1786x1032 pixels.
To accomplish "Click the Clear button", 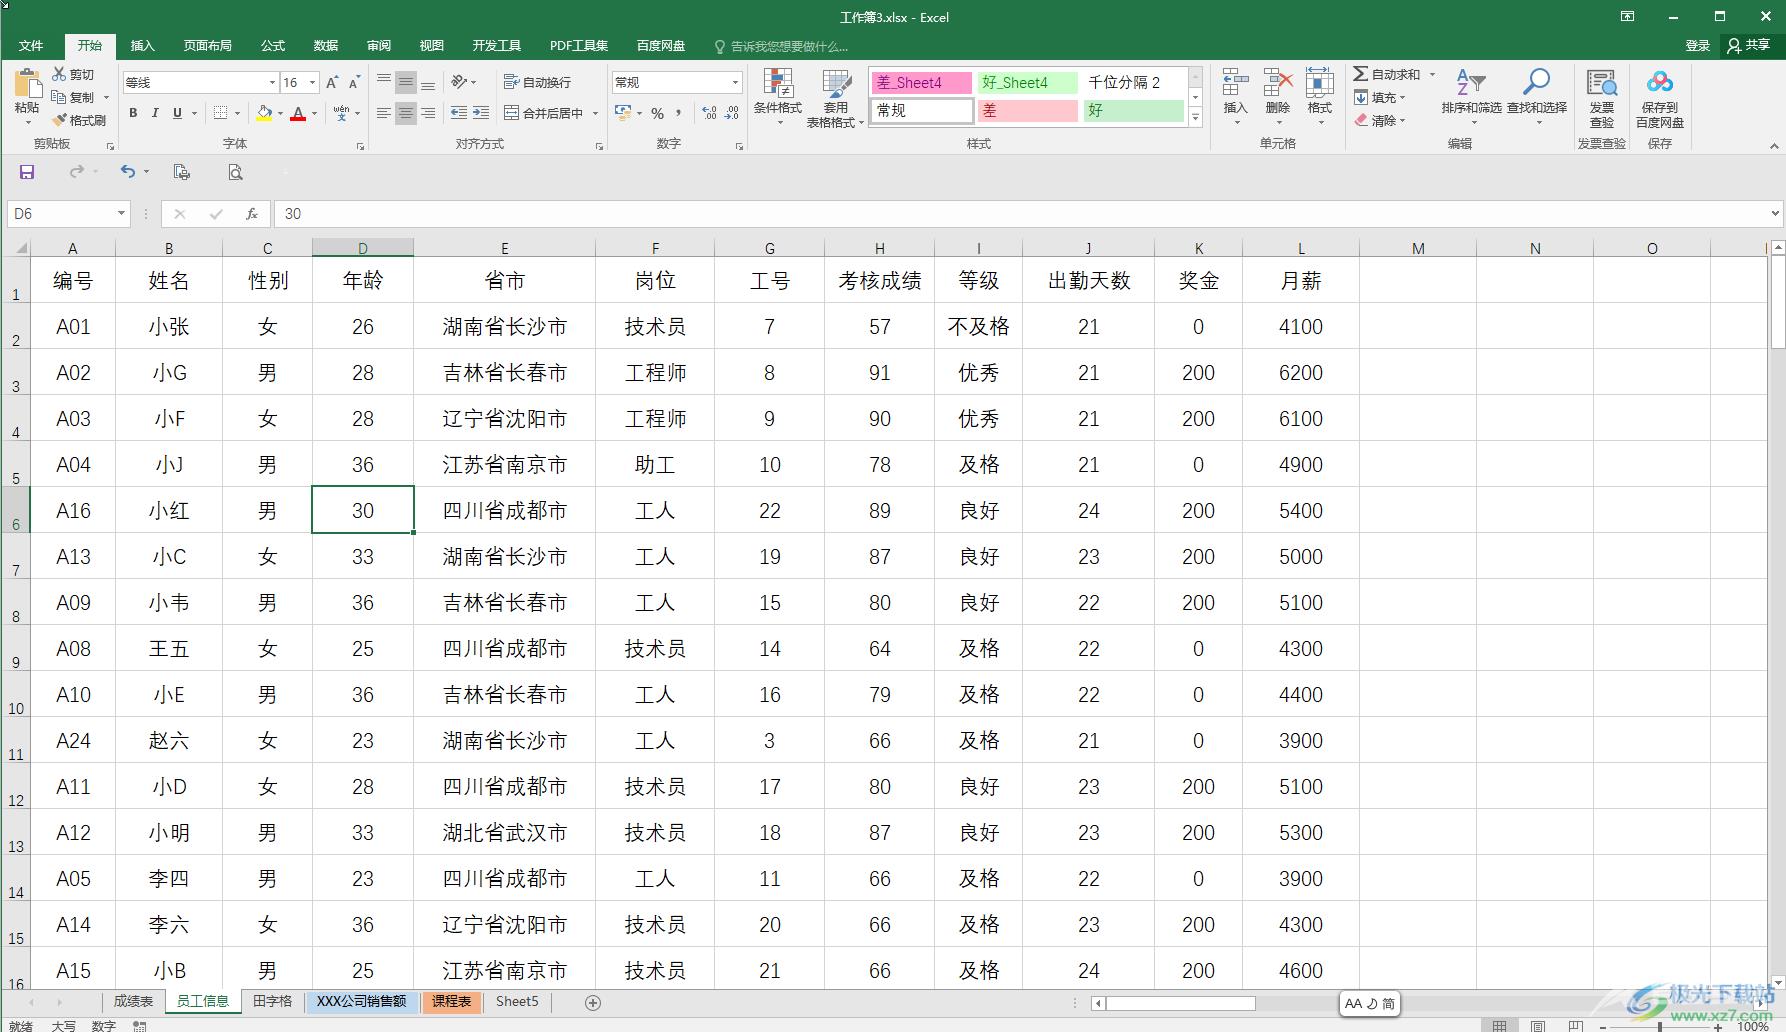I will [1380, 120].
